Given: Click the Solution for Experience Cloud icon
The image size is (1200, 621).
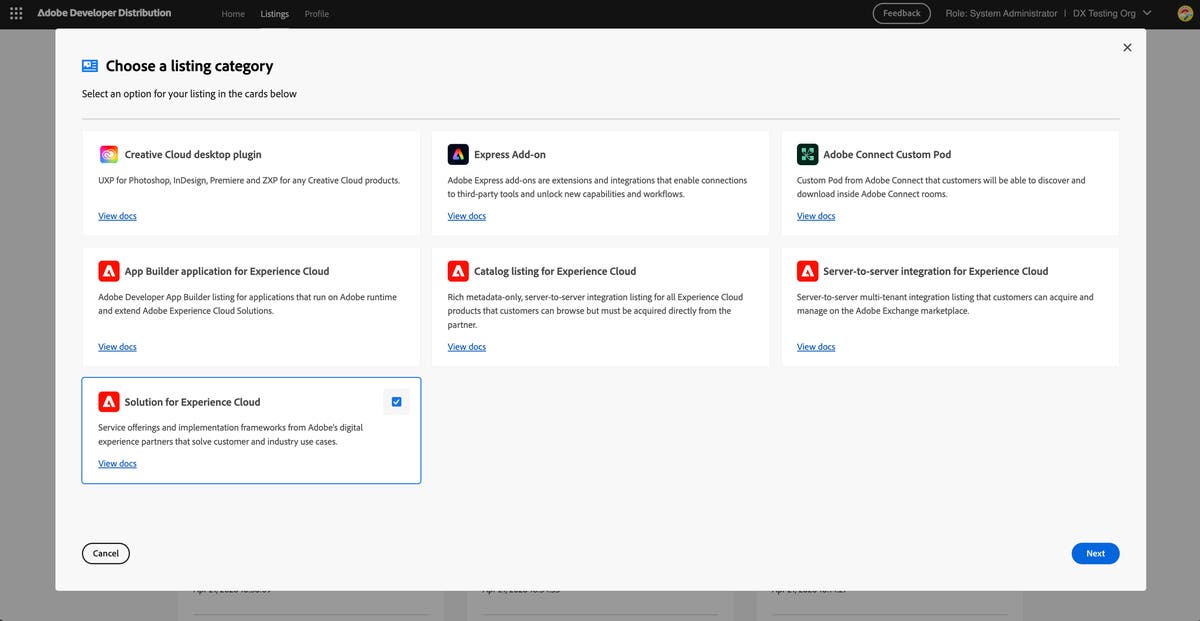Looking at the screenshot, I should point(109,402).
